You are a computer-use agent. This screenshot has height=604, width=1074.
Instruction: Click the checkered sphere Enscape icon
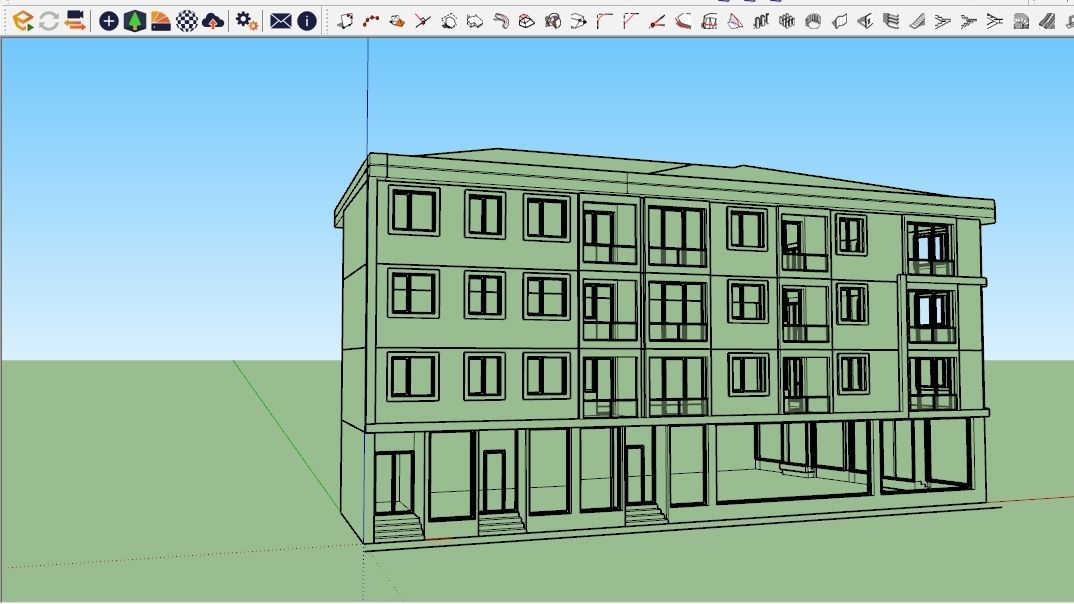(x=187, y=21)
